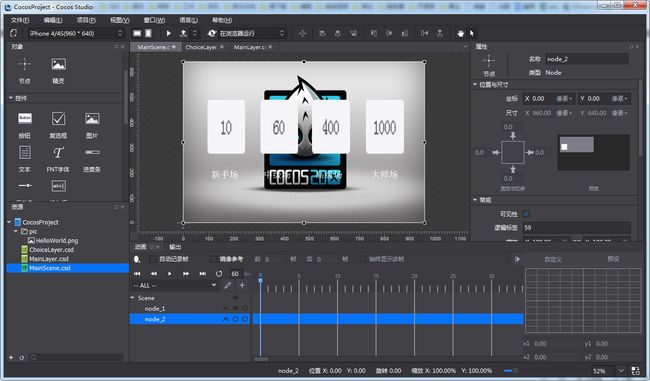
Task: Open the View (视图) menu
Action: click(x=119, y=20)
